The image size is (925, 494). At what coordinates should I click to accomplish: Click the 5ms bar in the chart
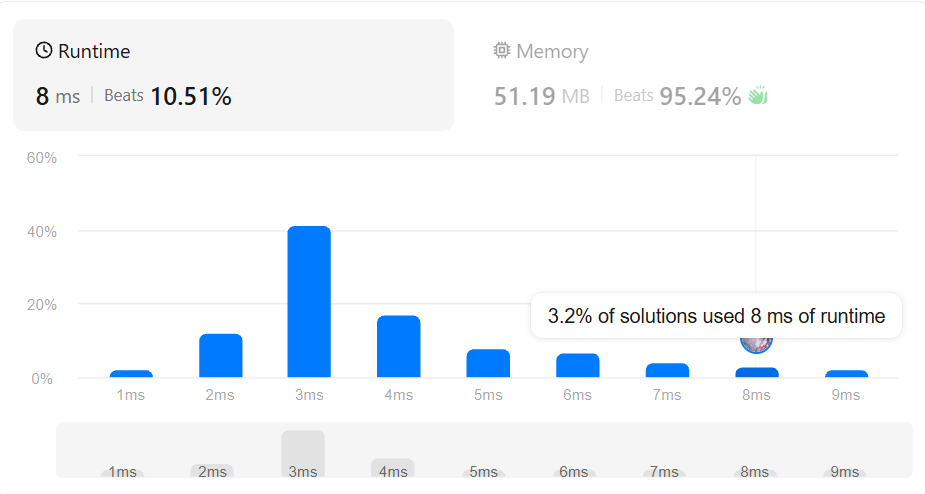488,363
